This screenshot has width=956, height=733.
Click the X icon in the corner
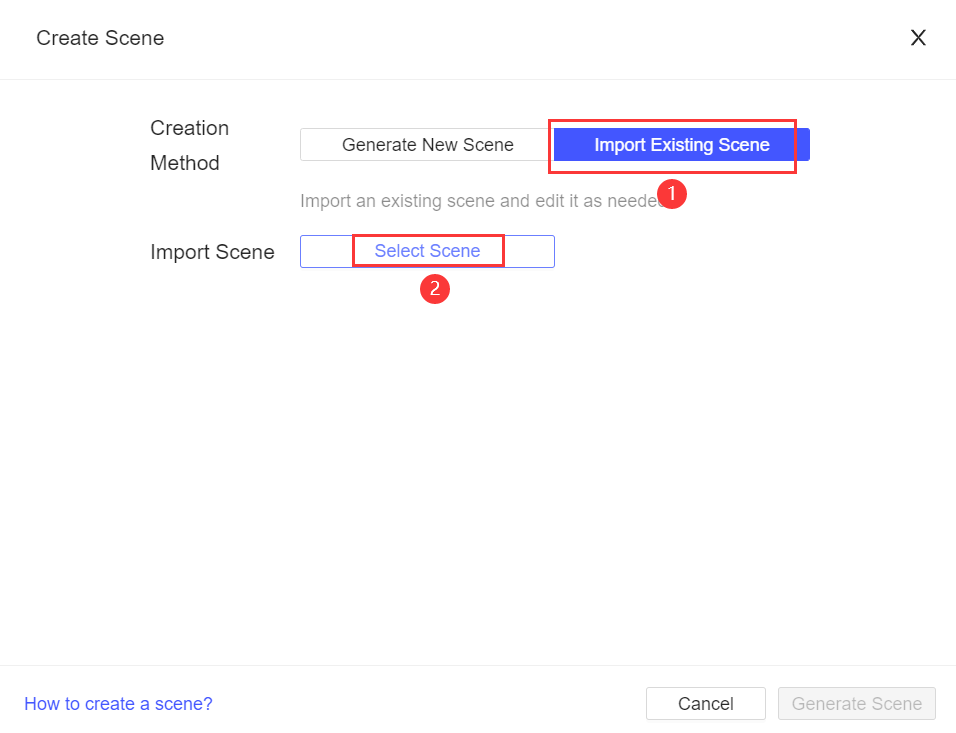click(x=918, y=37)
